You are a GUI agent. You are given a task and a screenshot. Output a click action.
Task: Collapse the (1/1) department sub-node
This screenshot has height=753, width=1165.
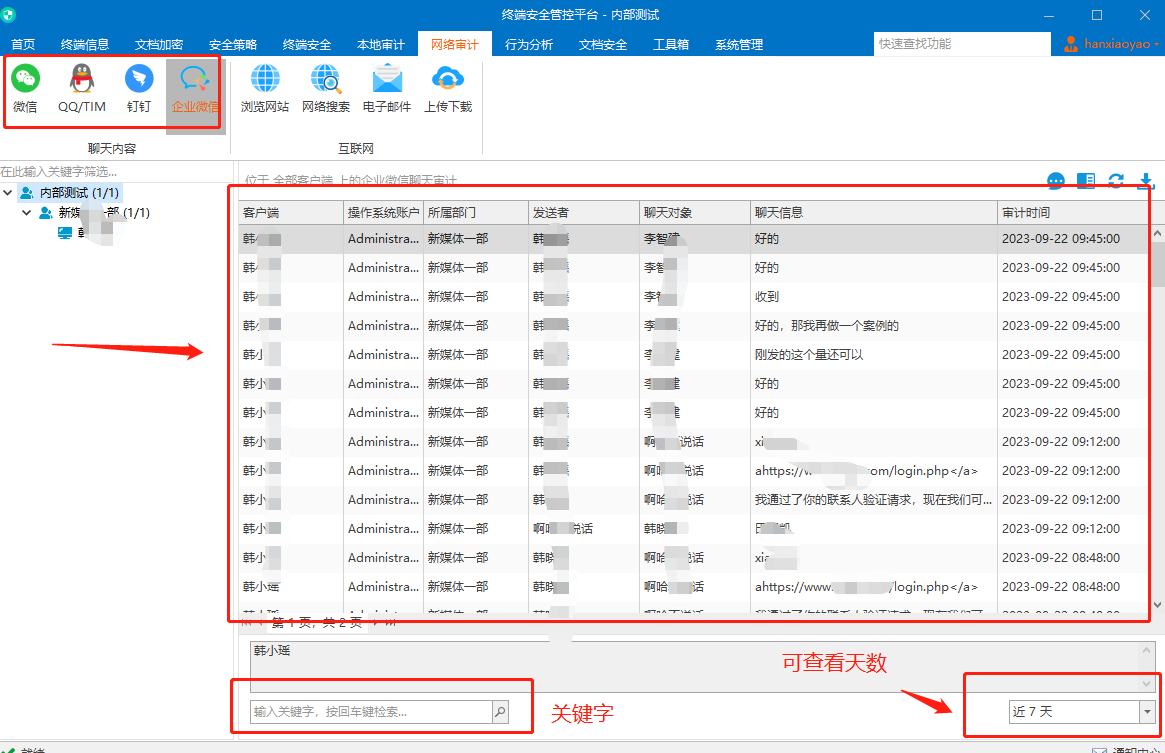[x=27, y=213]
